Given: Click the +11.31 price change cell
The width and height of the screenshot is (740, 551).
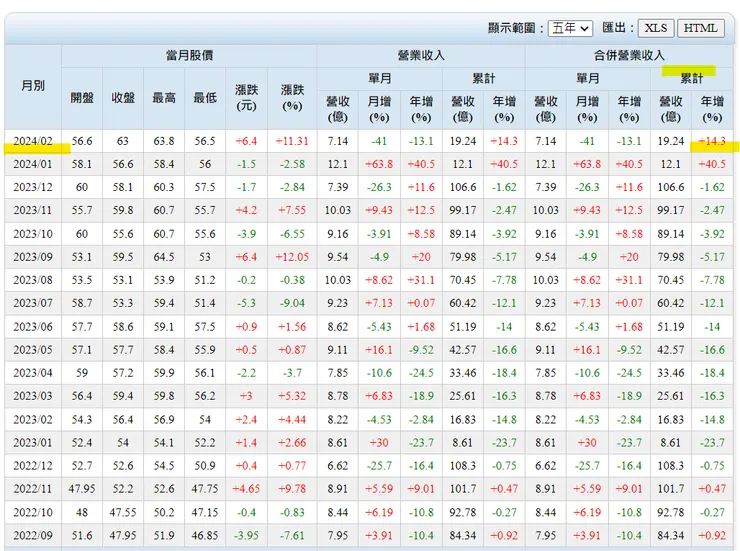Looking at the screenshot, I should coord(292,141).
